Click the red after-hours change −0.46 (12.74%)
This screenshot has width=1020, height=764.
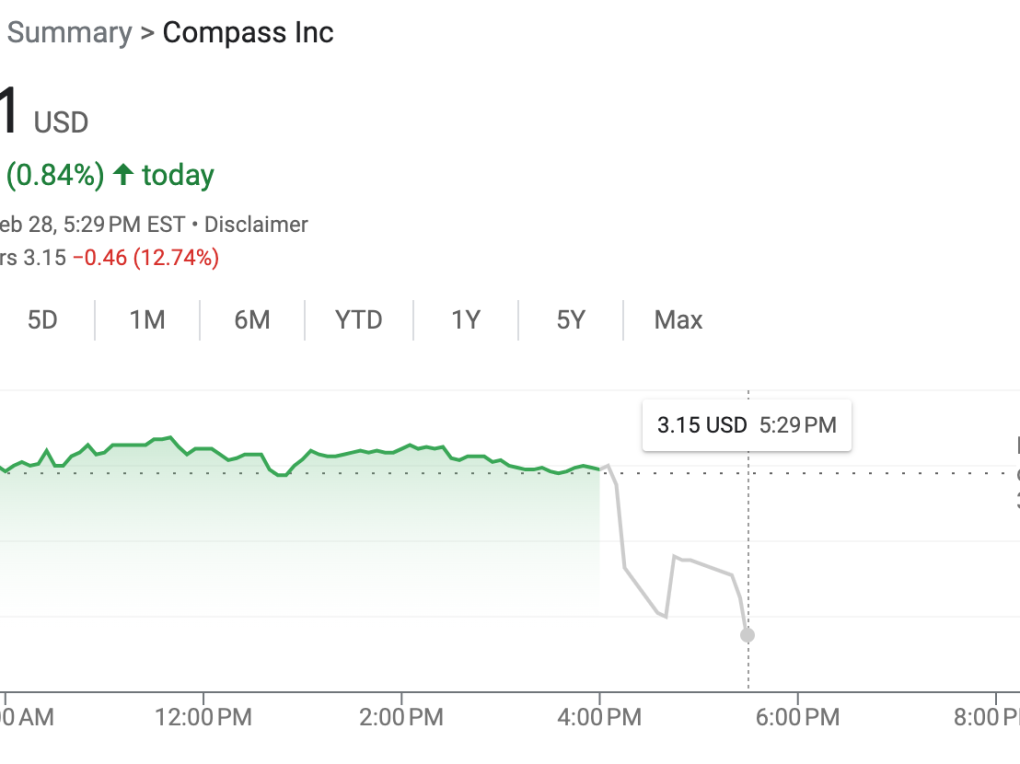[145, 258]
